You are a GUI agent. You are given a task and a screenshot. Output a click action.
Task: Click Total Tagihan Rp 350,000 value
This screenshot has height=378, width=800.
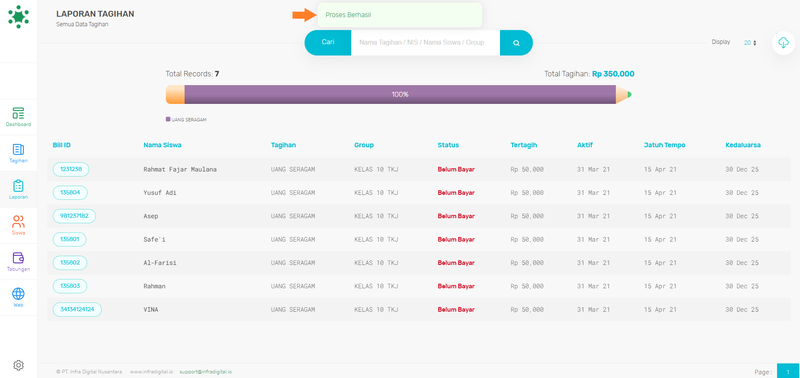tap(613, 74)
